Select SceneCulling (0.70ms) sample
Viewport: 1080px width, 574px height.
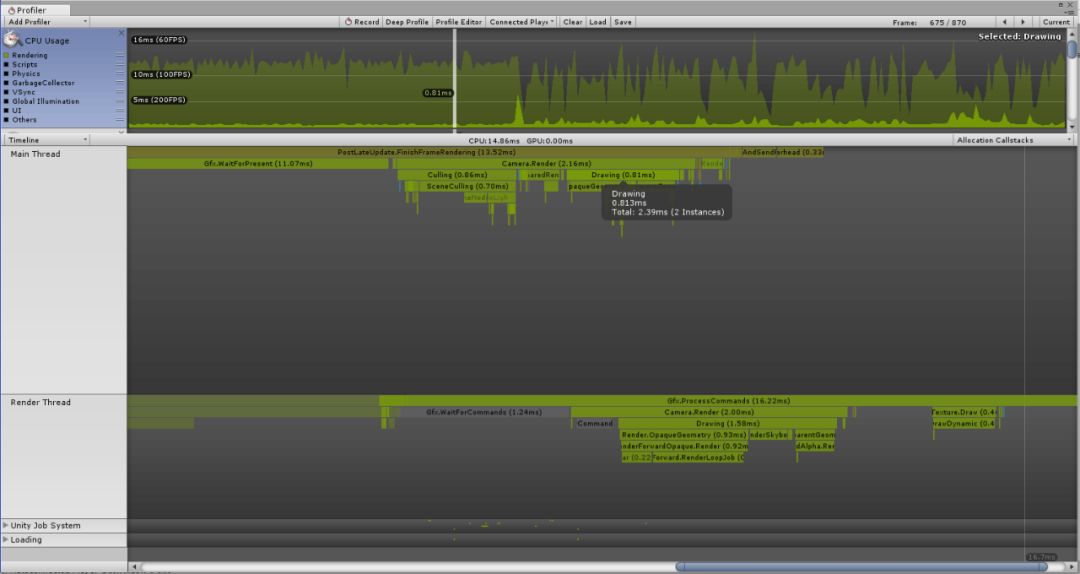click(467, 187)
